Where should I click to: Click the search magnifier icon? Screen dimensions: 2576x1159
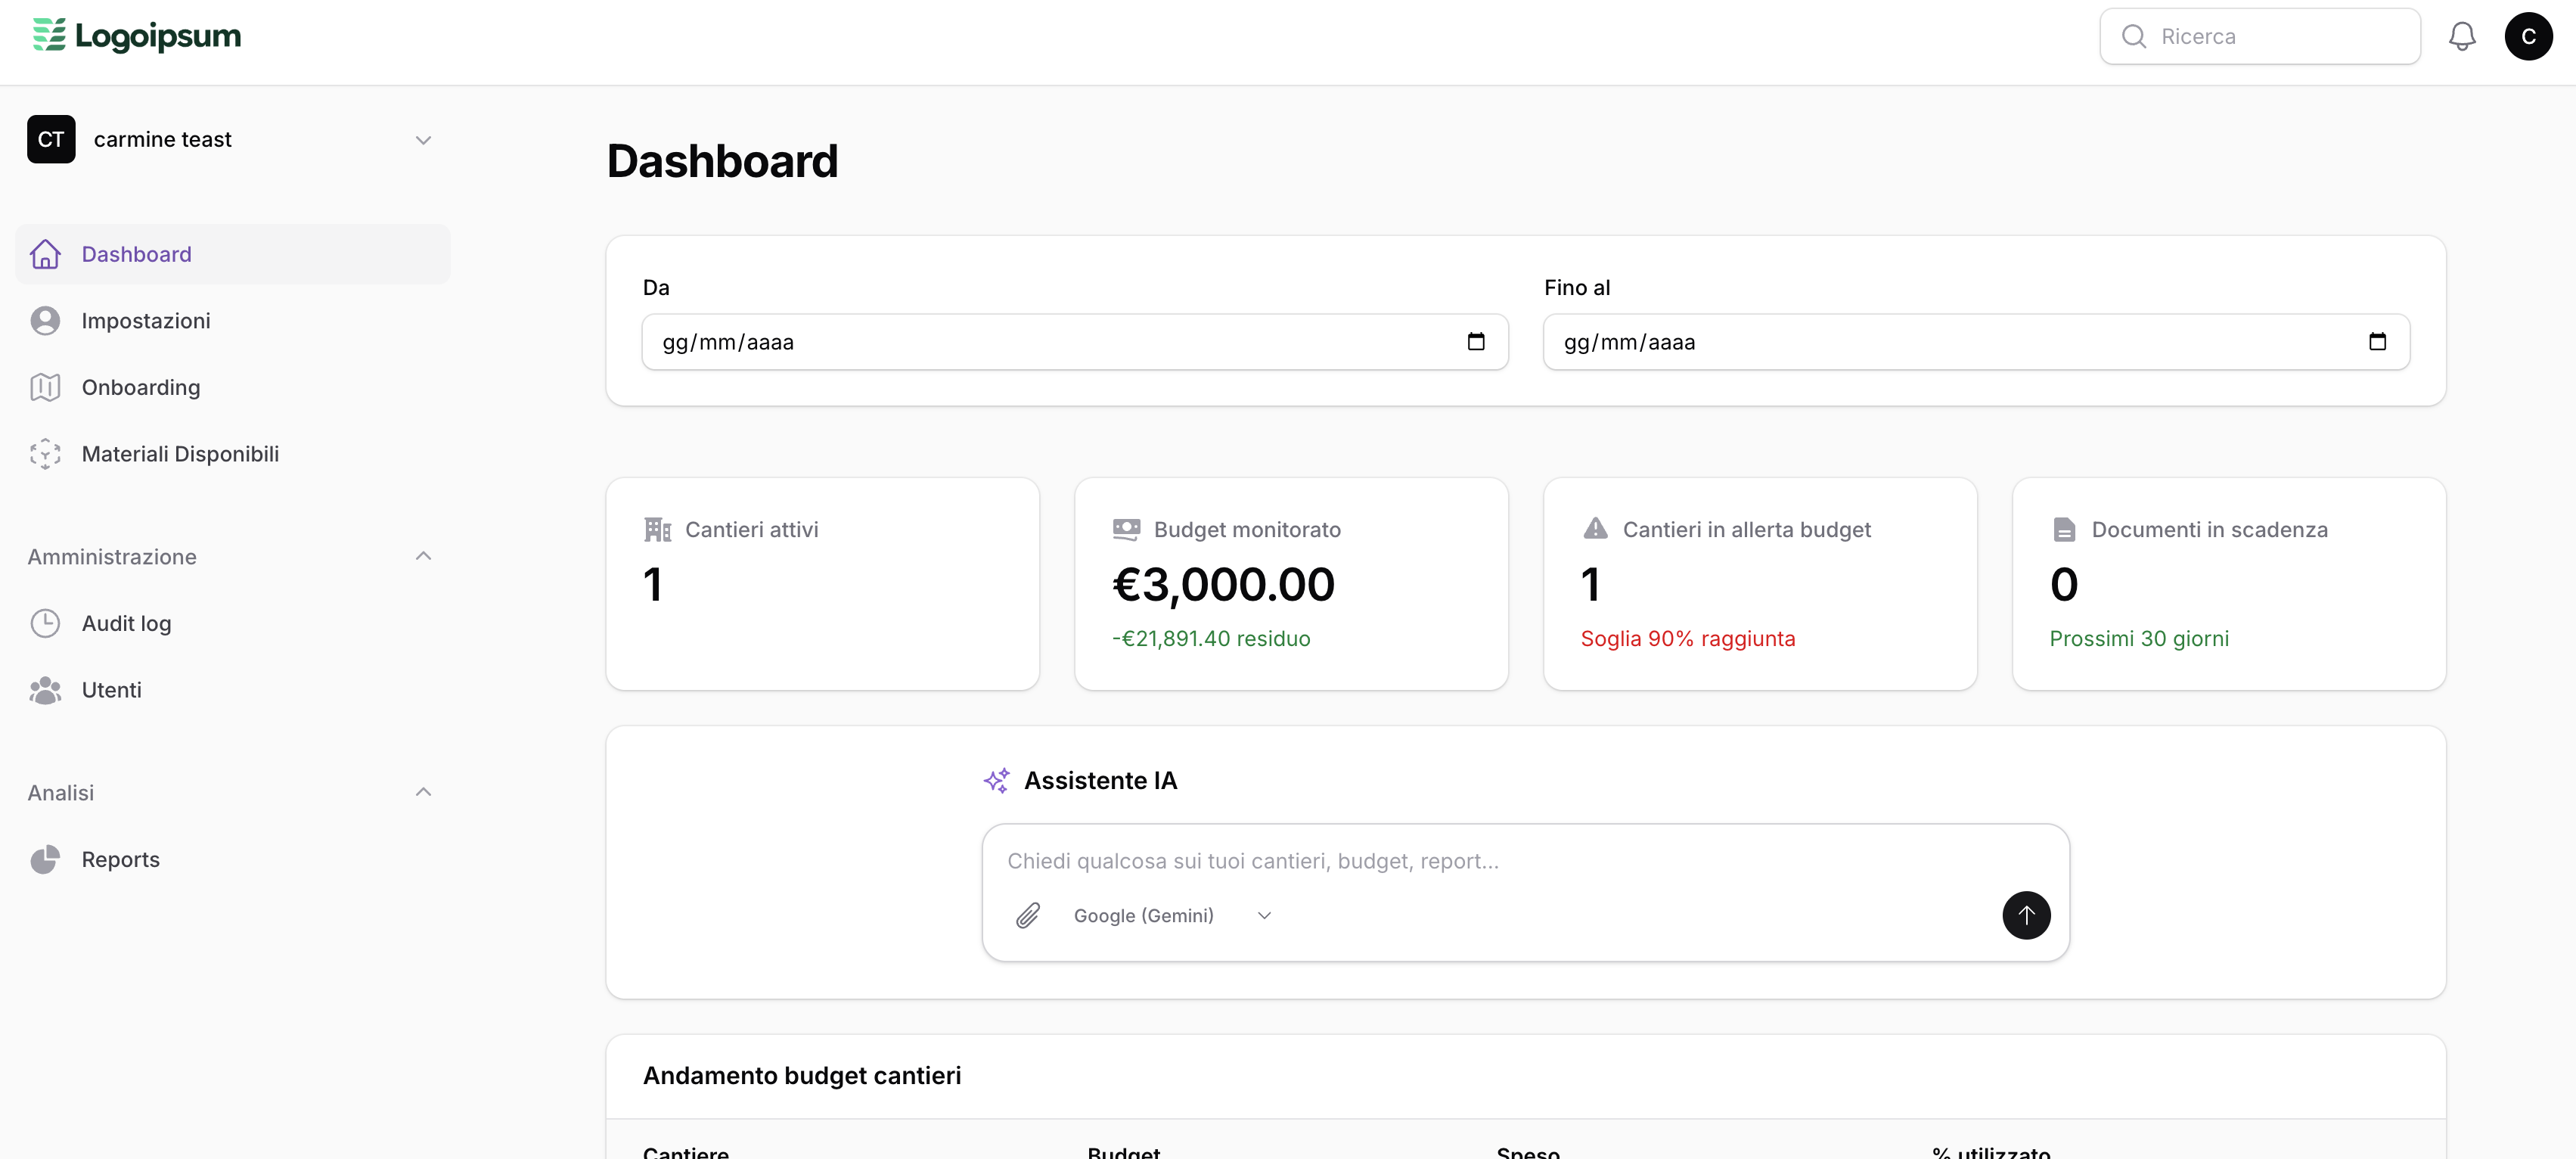click(x=2133, y=37)
